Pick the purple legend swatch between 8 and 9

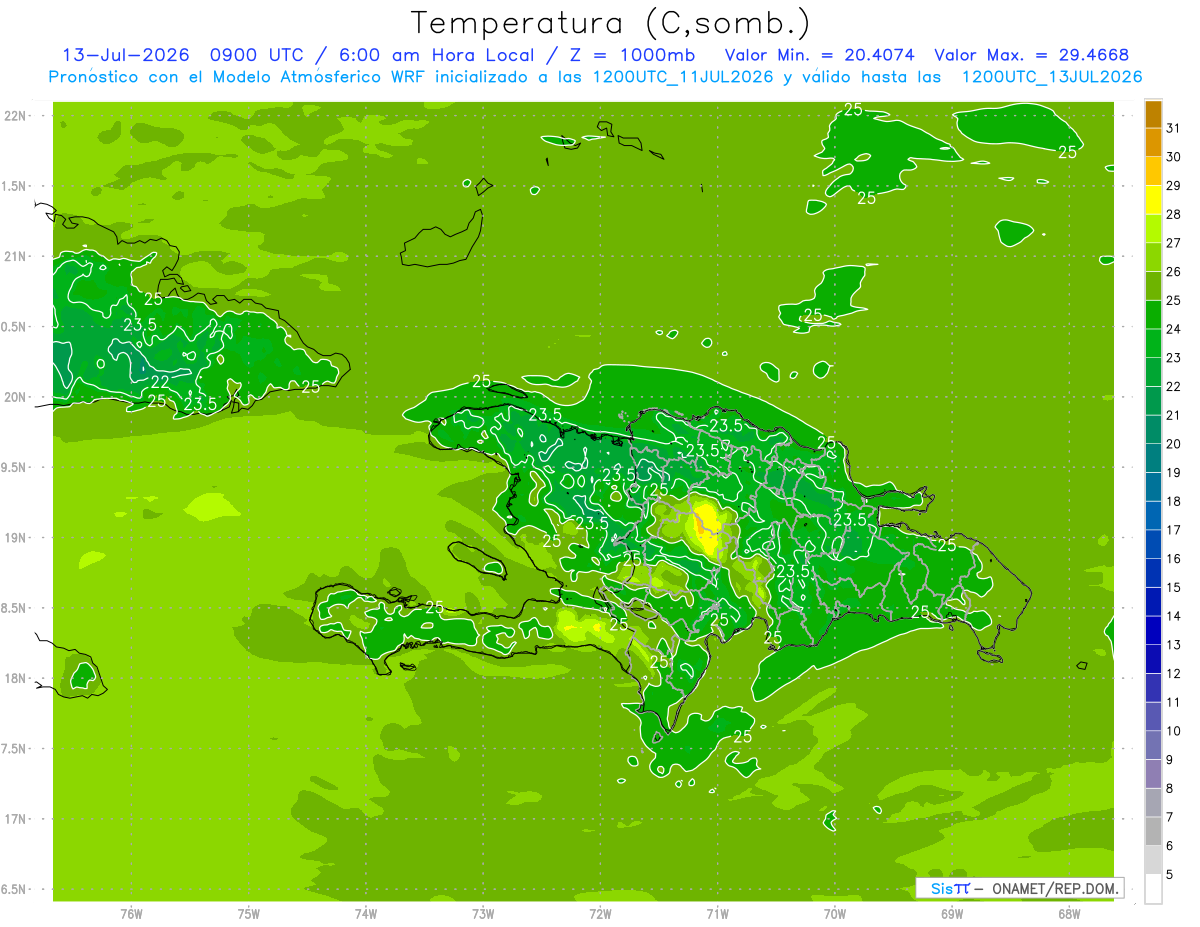tap(1153, 774)
